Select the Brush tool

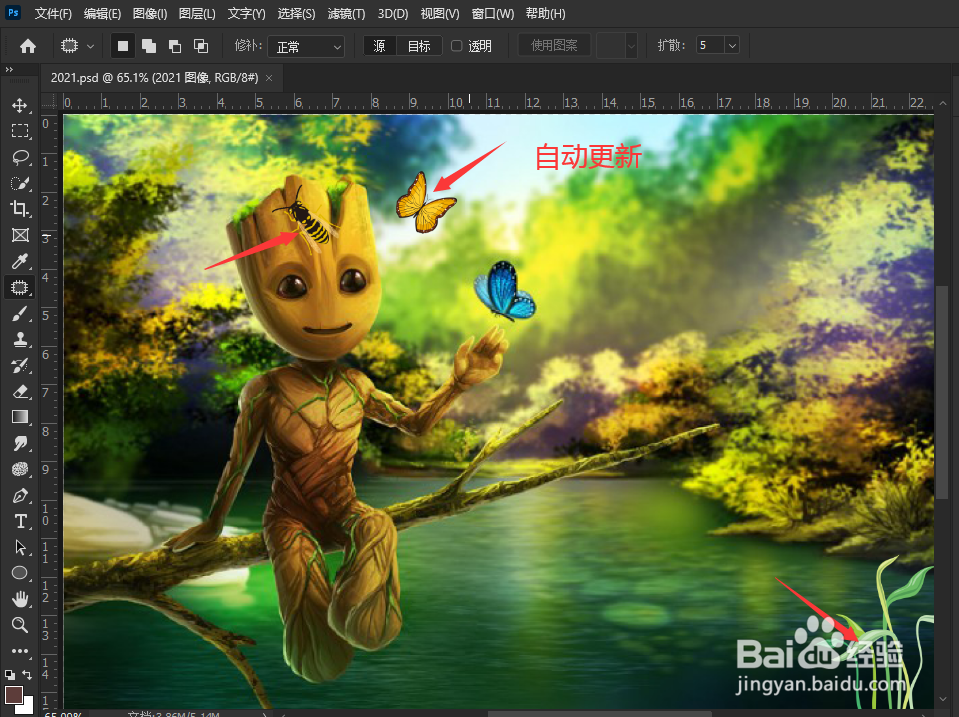pos(20,314)
